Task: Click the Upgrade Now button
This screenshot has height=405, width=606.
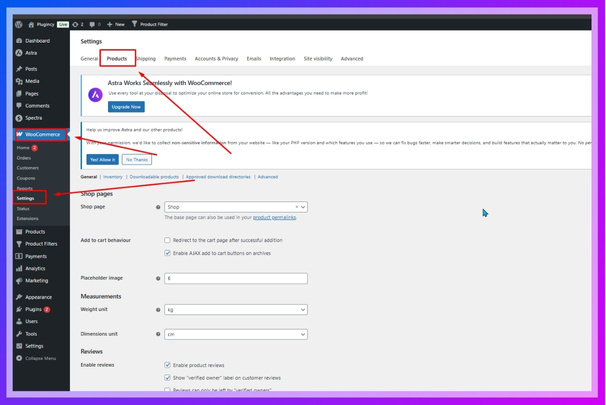Action: [x=126, y=107]
